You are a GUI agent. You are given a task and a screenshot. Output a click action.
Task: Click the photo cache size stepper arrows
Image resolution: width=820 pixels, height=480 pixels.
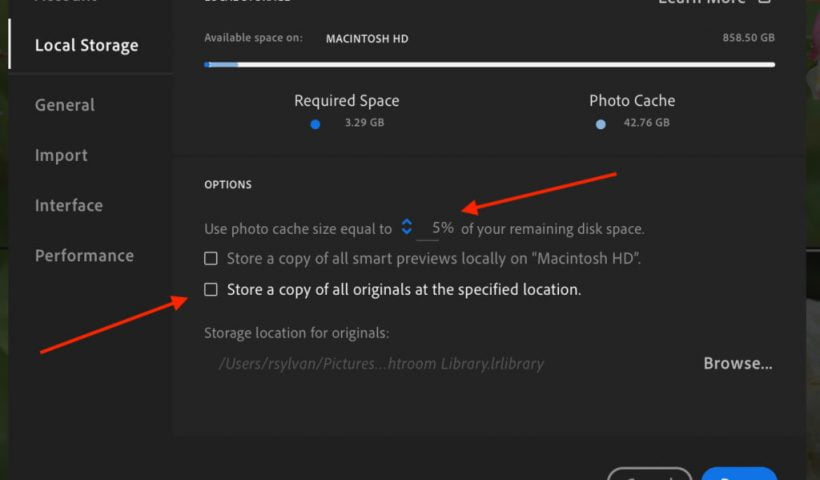click(406, 227)
